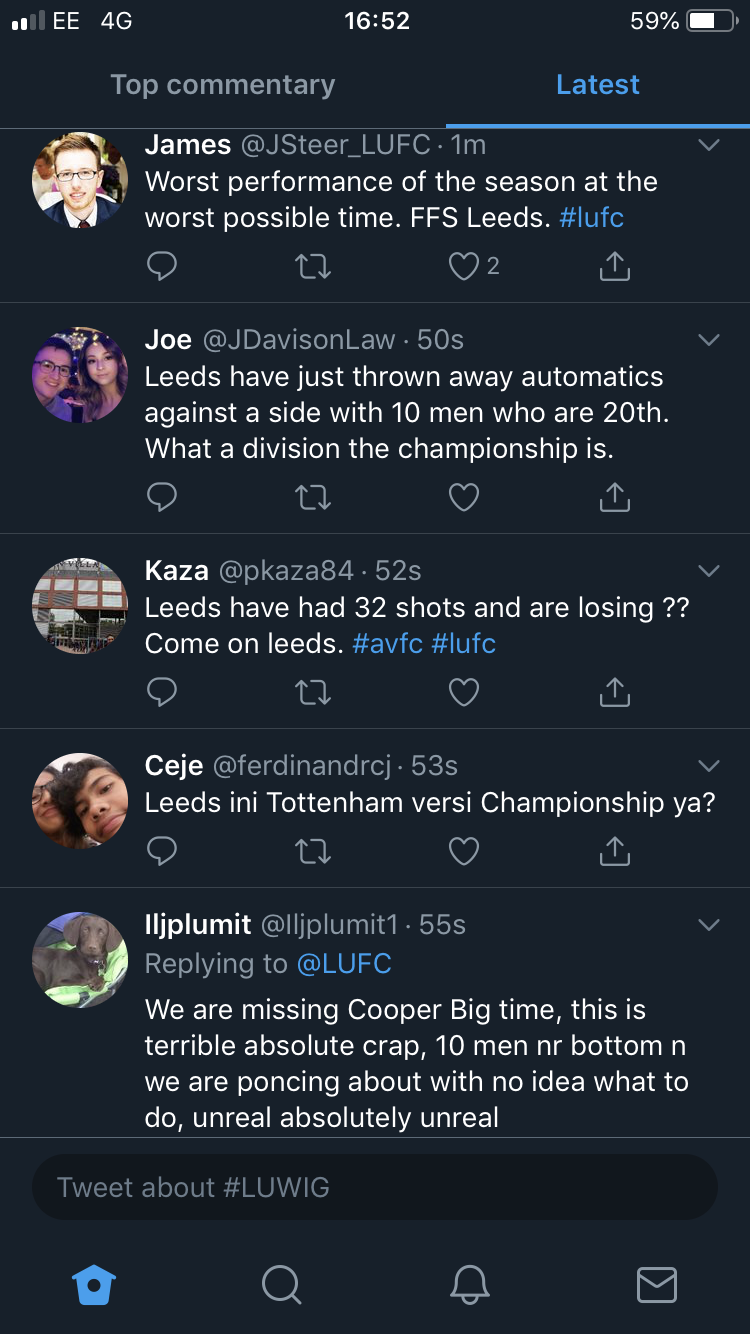Viewport: 750px width, 1334px height.
Task: Expand chevron on lljplumit's tweet
Action: 708,925
